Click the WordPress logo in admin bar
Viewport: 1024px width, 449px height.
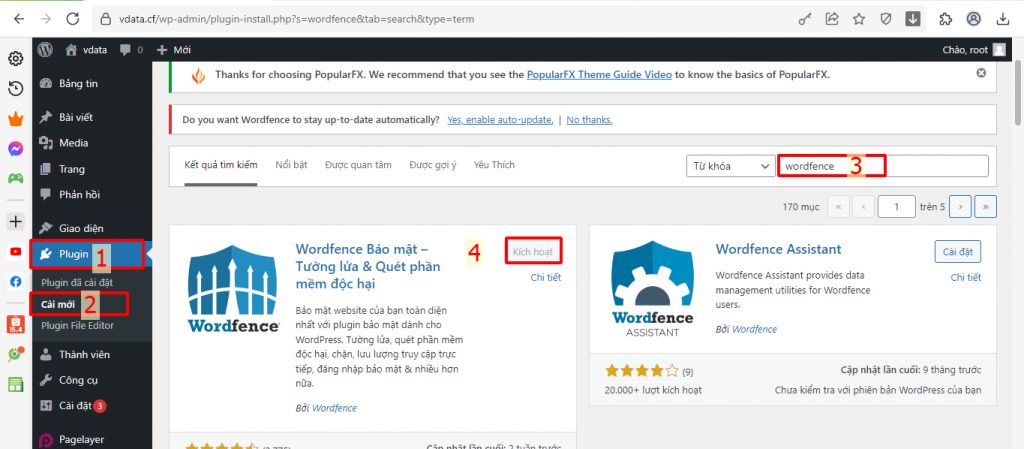(x=45, y=50)
